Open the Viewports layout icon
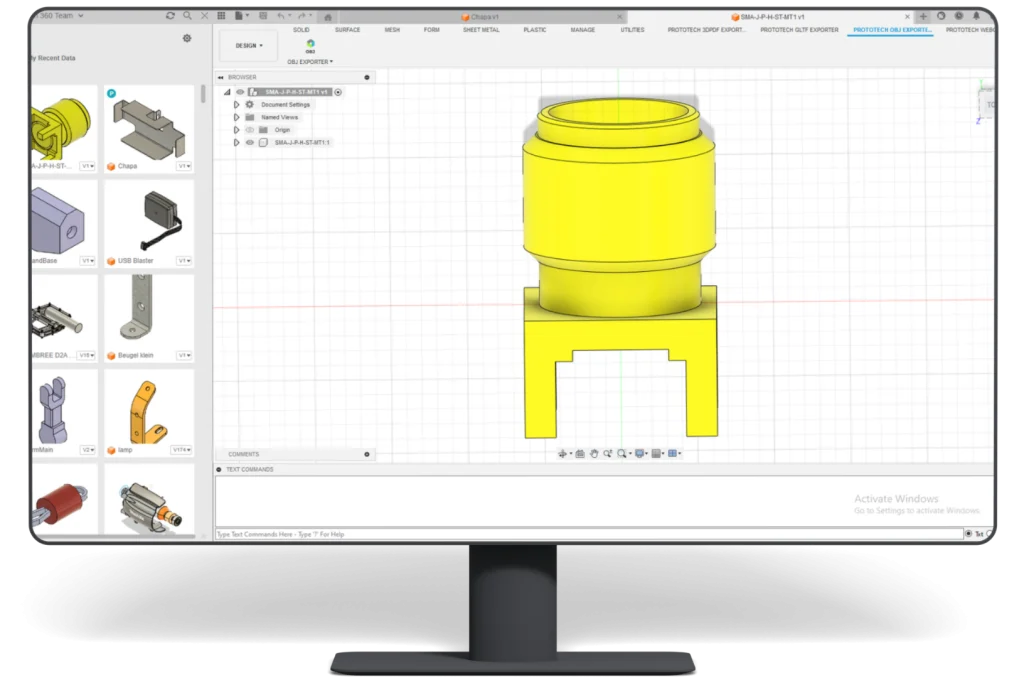The image size is (1024, 683). (x=672, y=453)
